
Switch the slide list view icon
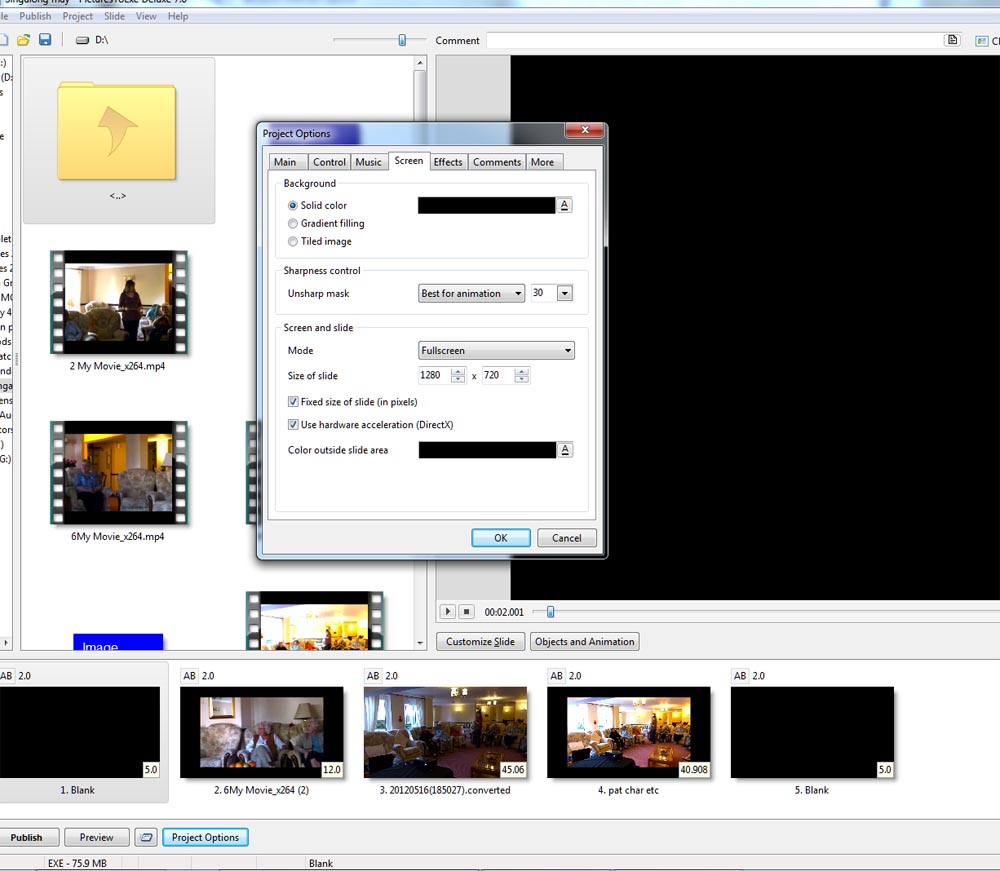pos(146,837)
